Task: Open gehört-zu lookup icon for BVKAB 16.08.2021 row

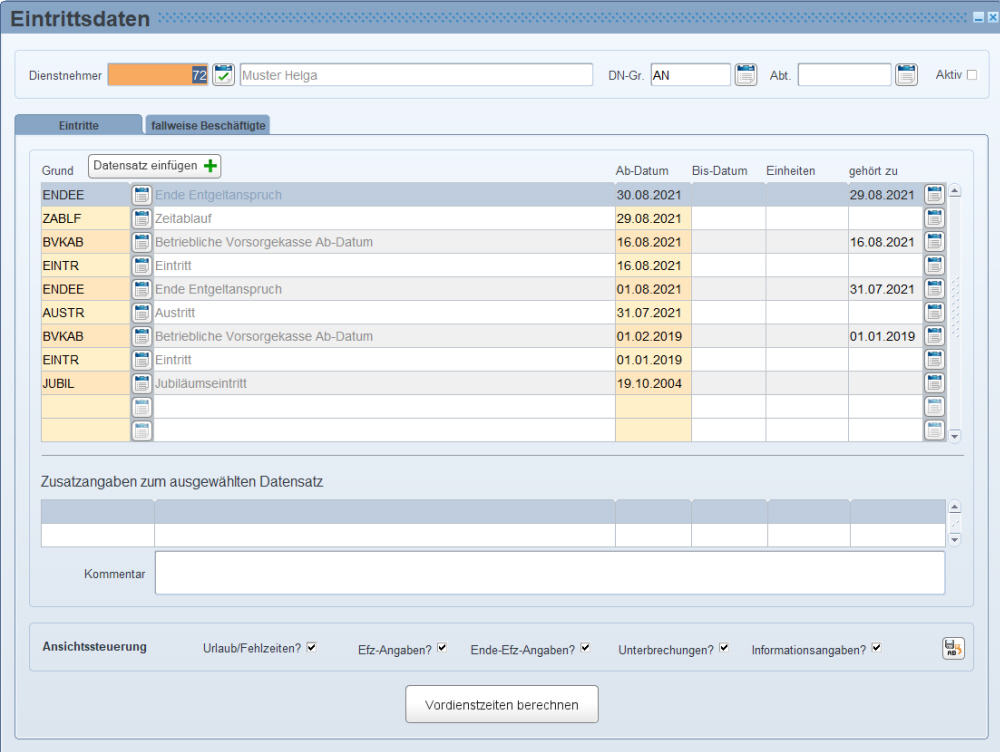Action: pyautogui.click(x=934, y=242)
